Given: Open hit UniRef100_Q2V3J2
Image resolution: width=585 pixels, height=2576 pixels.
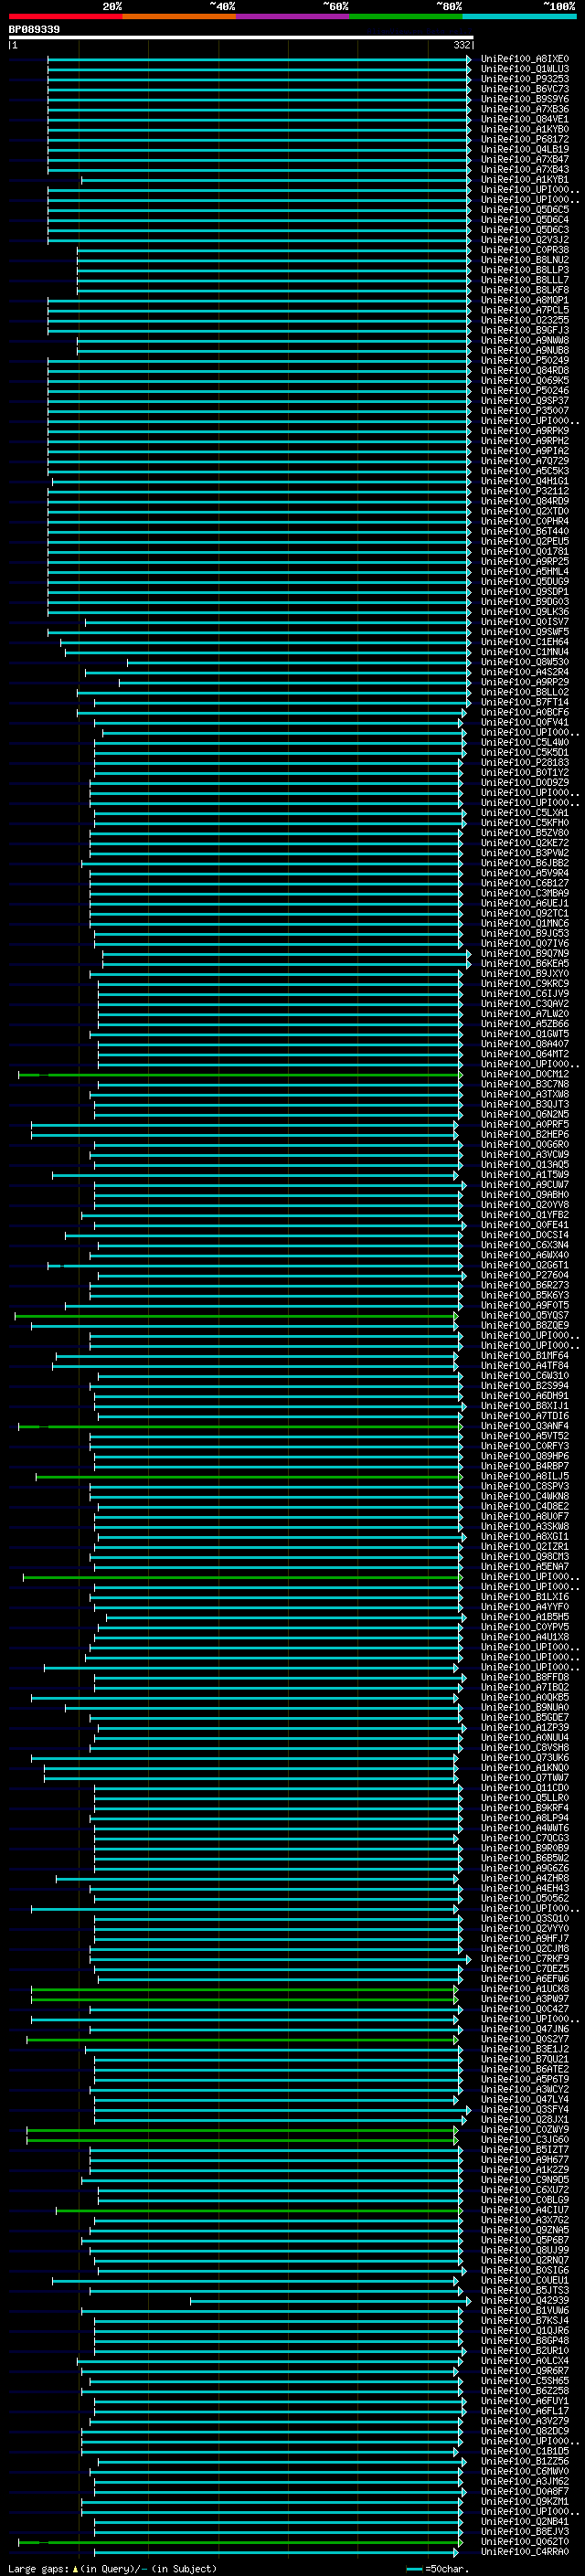Looking at the screenshot, I should pos(525,240).
